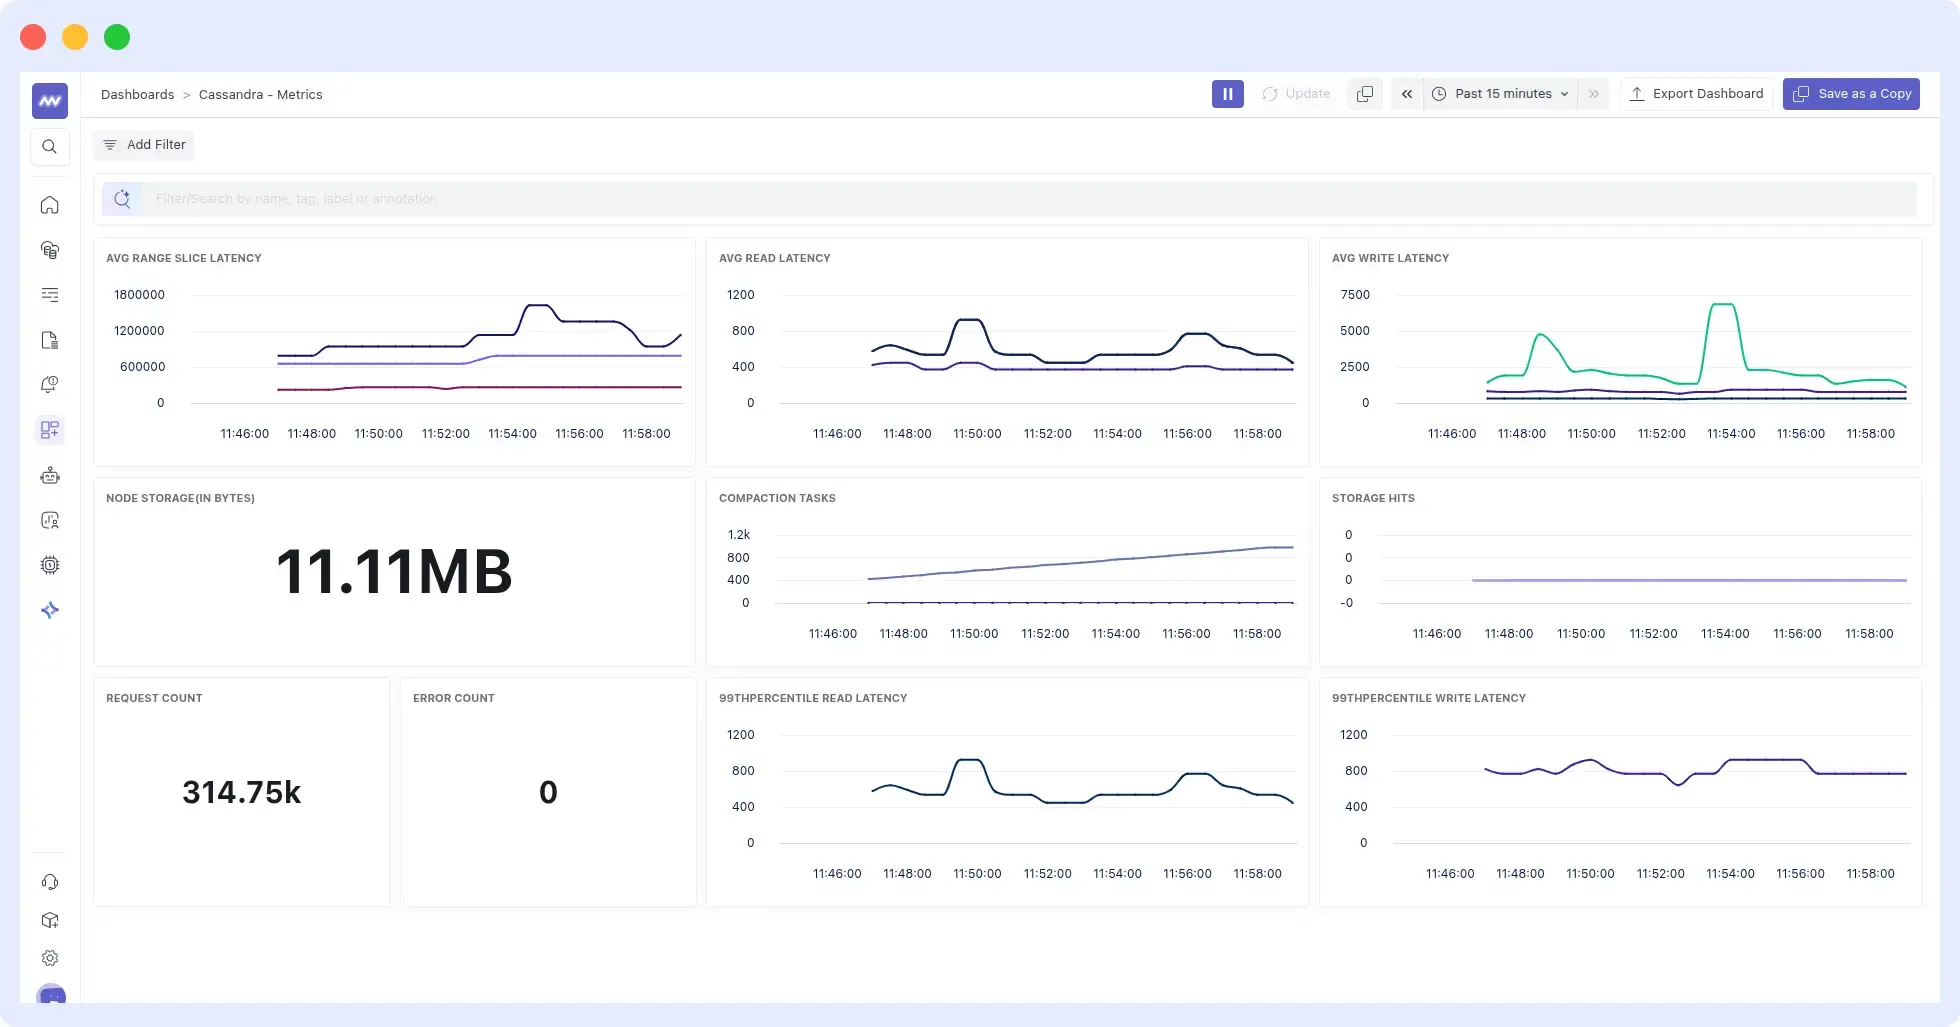
Task: Pause dashboard auto-refresh with the pause button
Action: click(x=1227, y=93)
